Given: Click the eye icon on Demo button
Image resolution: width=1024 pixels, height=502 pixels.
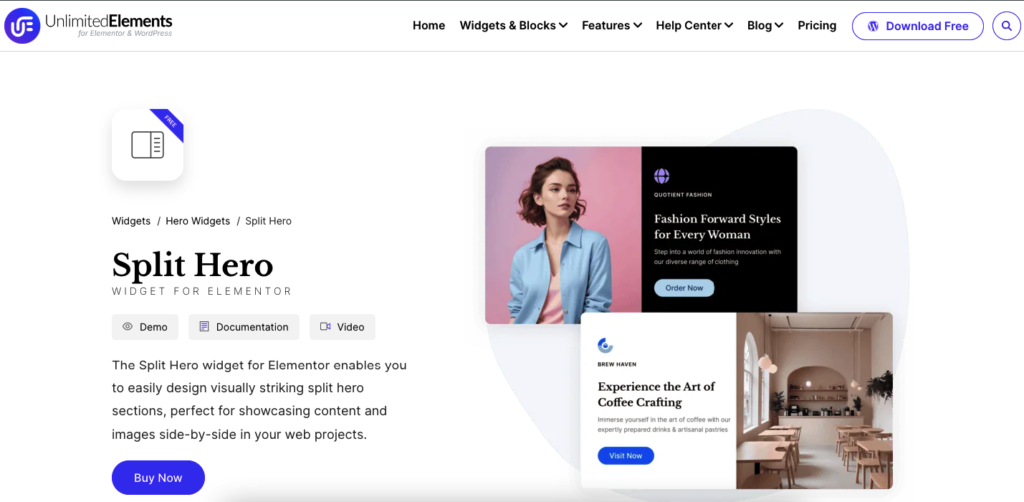Looking at the screenshot, I should [127, 326].
